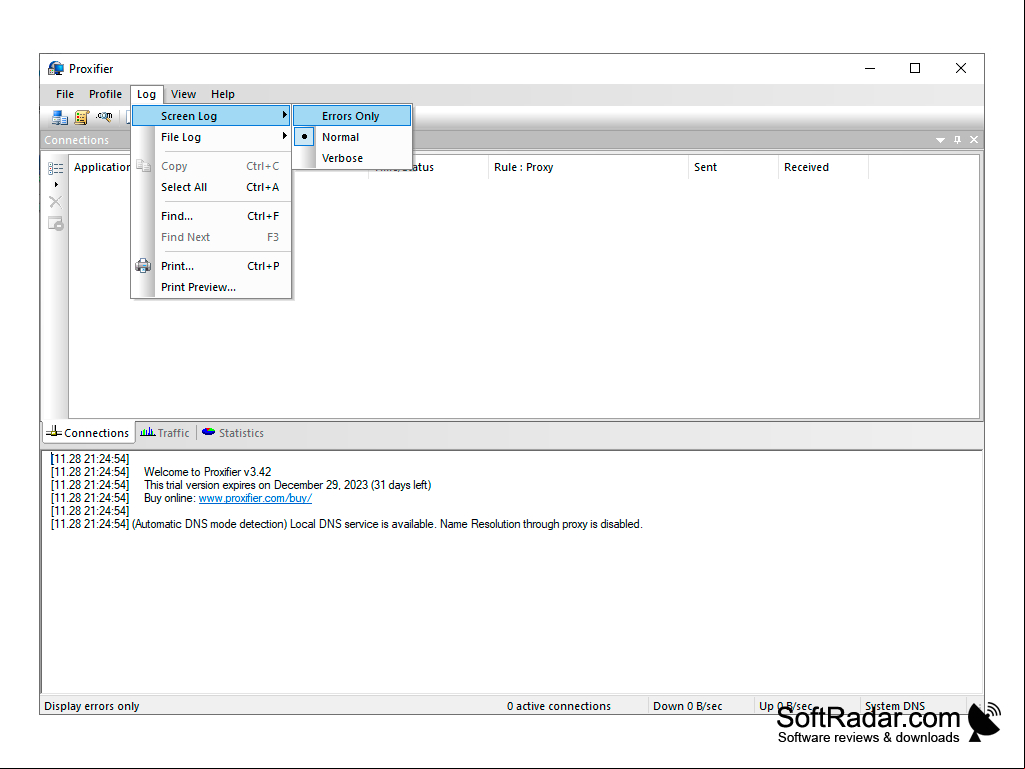Click '0 active connections' in status bar
Viewport: 1025px width, 769px height.
click(559, 706)
